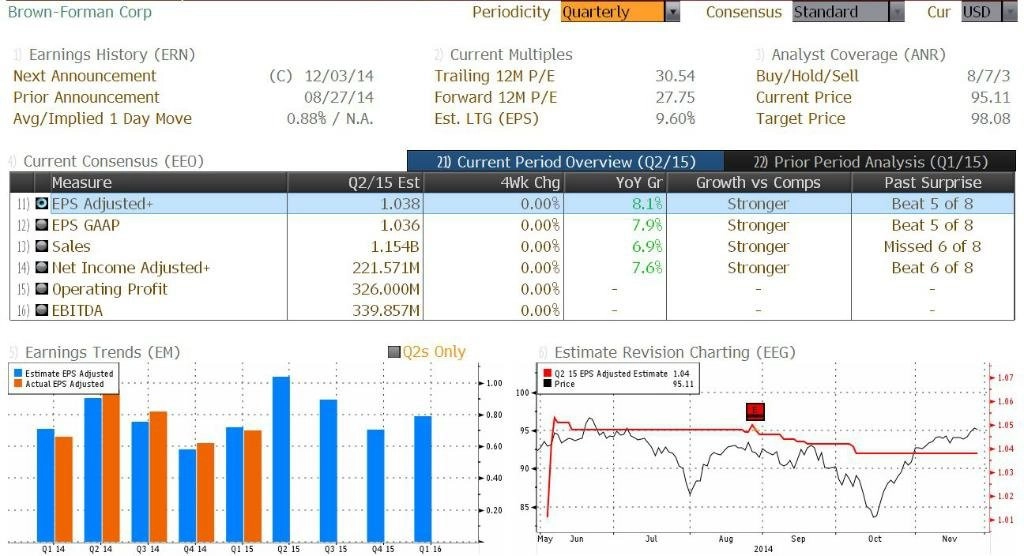Open Earnings History (ERN) section
1024x556 pixels.
click(112, 55)
